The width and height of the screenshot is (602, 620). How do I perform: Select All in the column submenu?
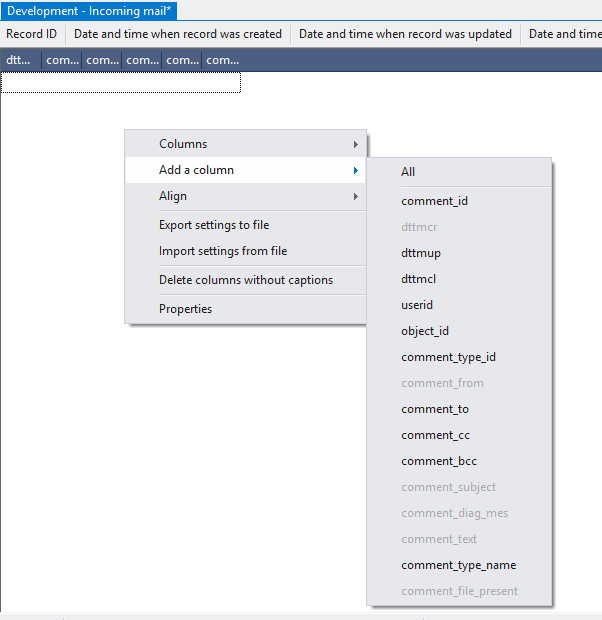coord(408,172)
